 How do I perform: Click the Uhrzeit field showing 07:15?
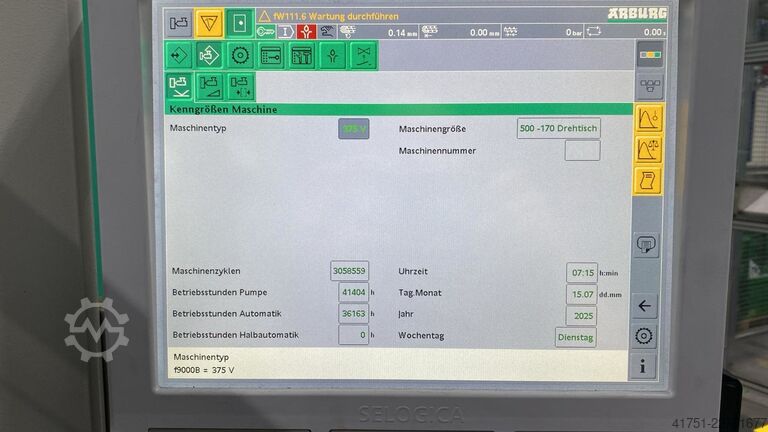(582, 273)
